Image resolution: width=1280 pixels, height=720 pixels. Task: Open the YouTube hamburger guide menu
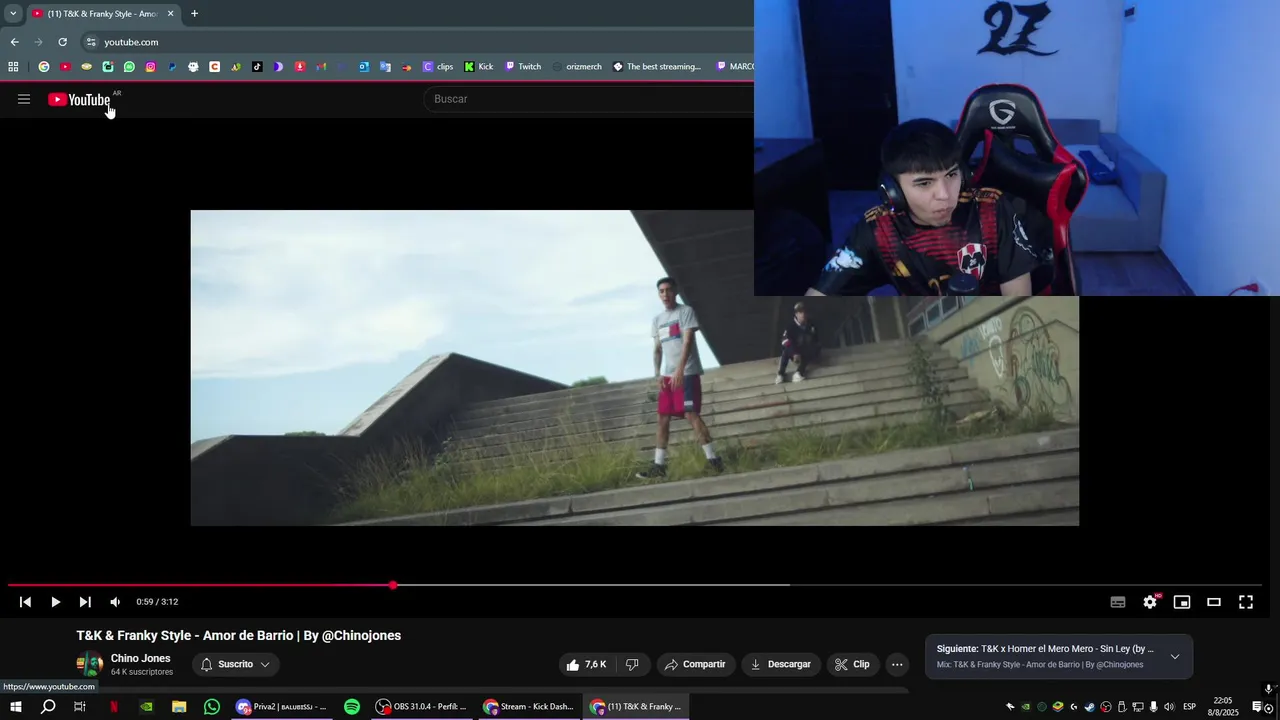pos(24,99)
